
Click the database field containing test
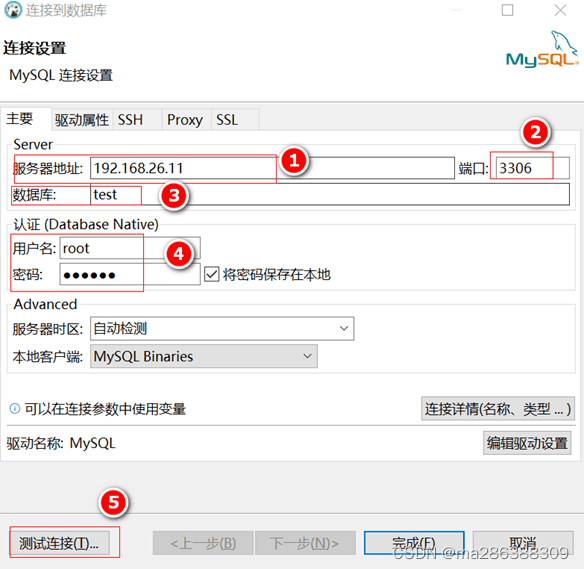(x=330, y=194)
